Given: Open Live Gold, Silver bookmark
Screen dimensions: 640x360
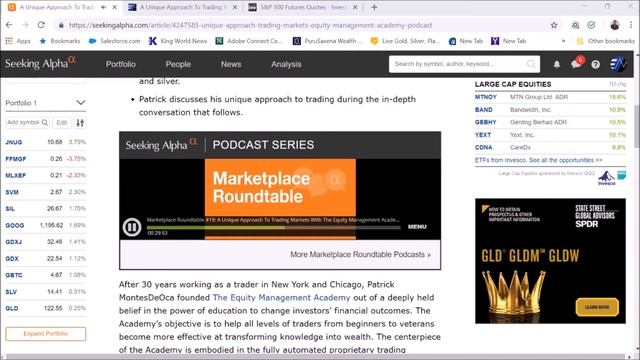Looking at the screenshot, I should pyautogui.click(x=405, y=41).
